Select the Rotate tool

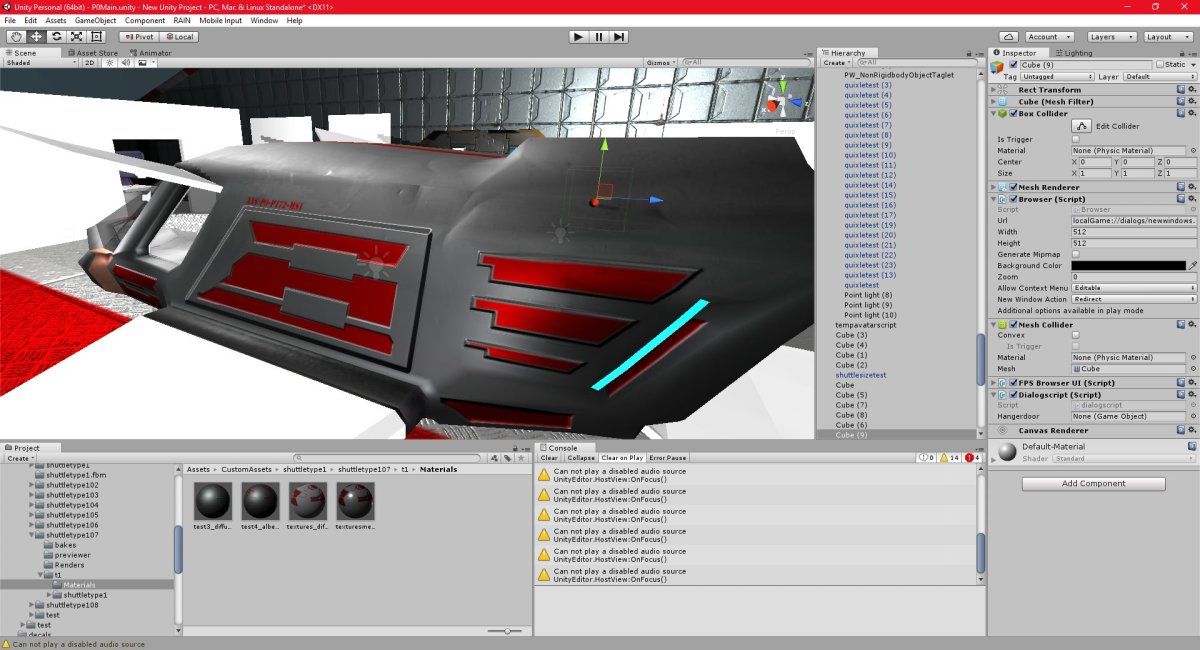click(56, 37)
